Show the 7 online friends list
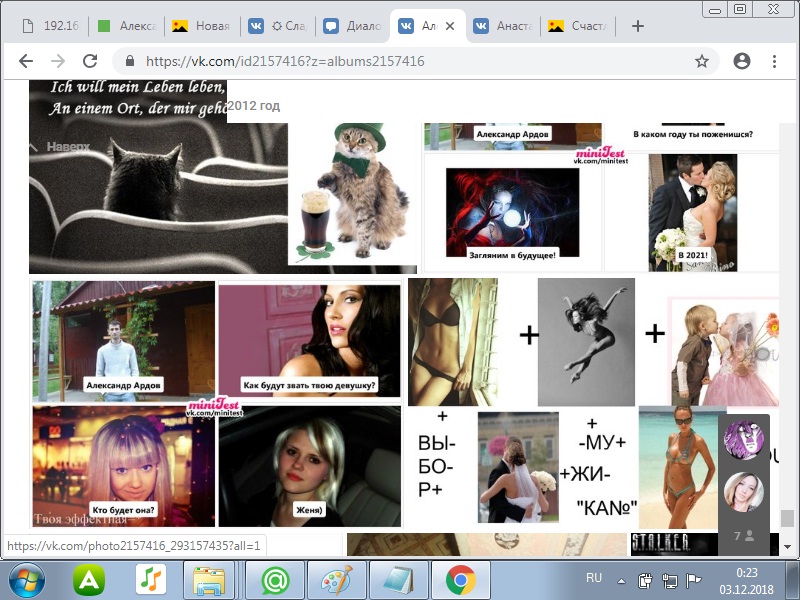The height and width of the screenshot is (600, 800). coord(744,536)
